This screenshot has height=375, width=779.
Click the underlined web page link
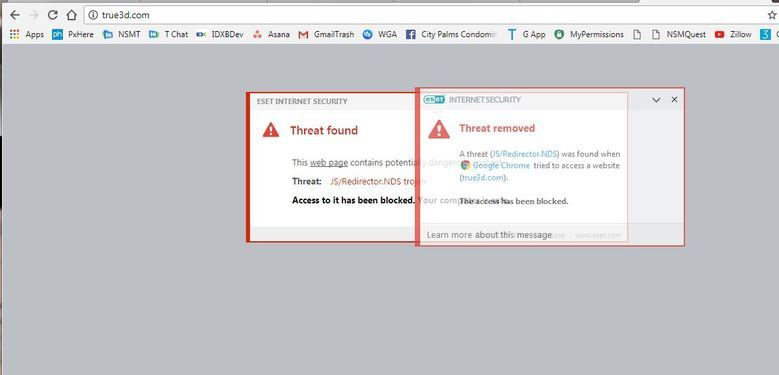point(329,163)
